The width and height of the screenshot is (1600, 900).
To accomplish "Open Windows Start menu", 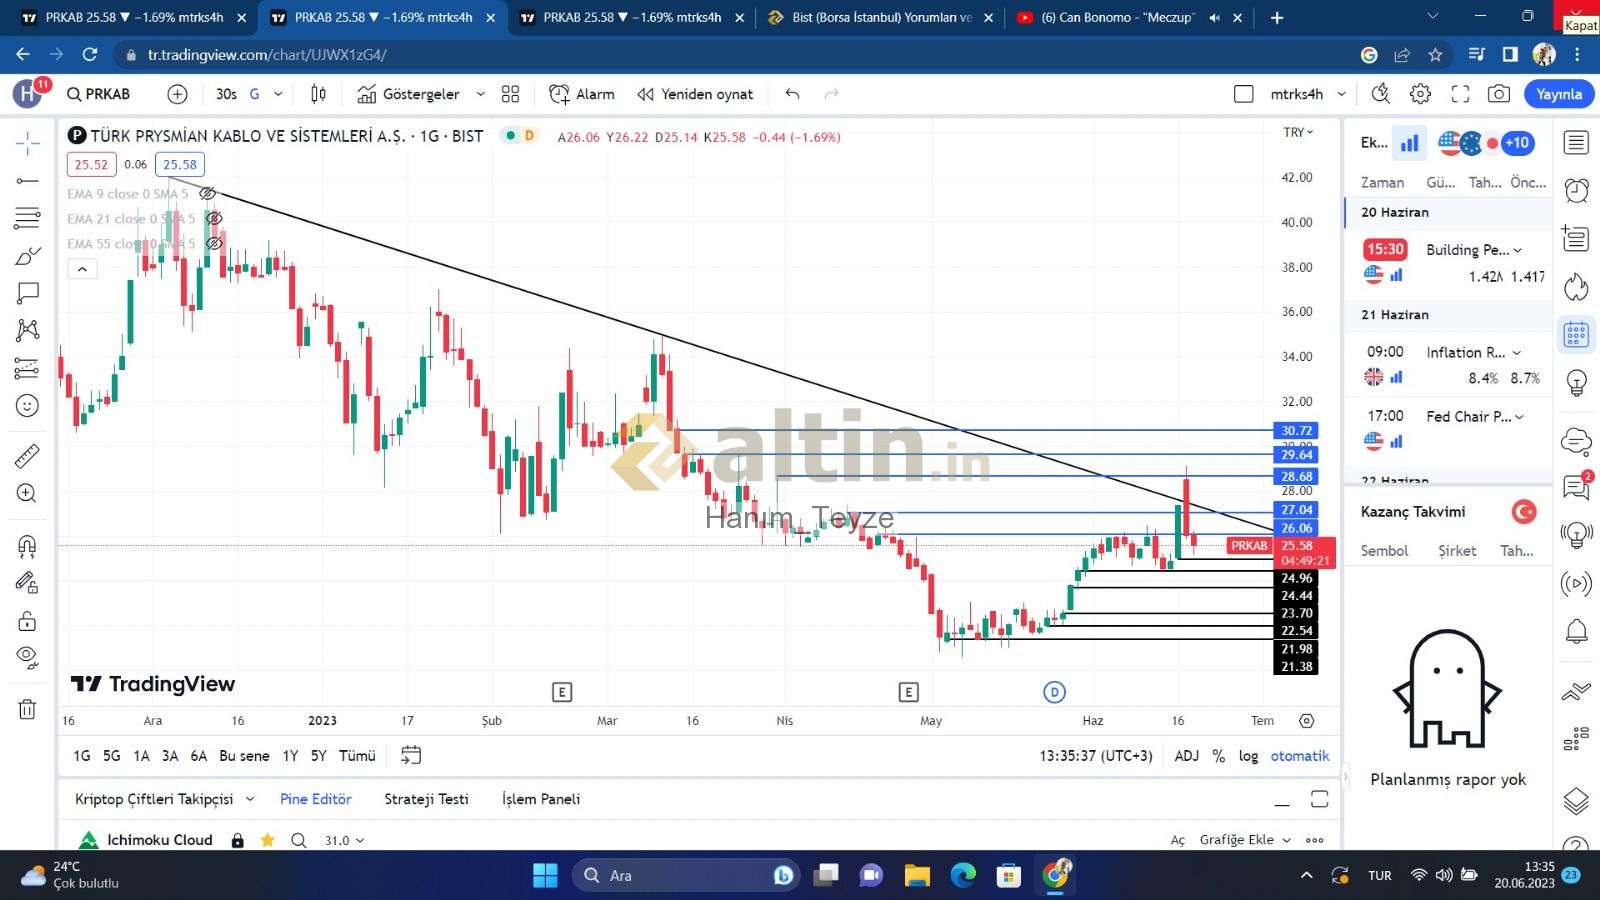I will pyautogui.click(x=545, y=876).
